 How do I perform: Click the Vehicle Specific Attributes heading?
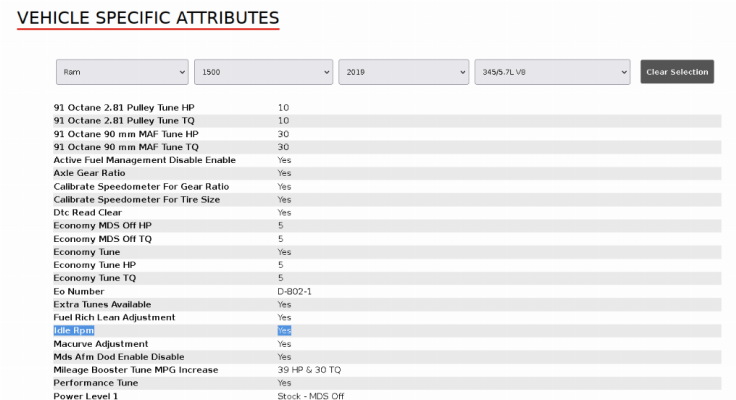coord(148,18)
